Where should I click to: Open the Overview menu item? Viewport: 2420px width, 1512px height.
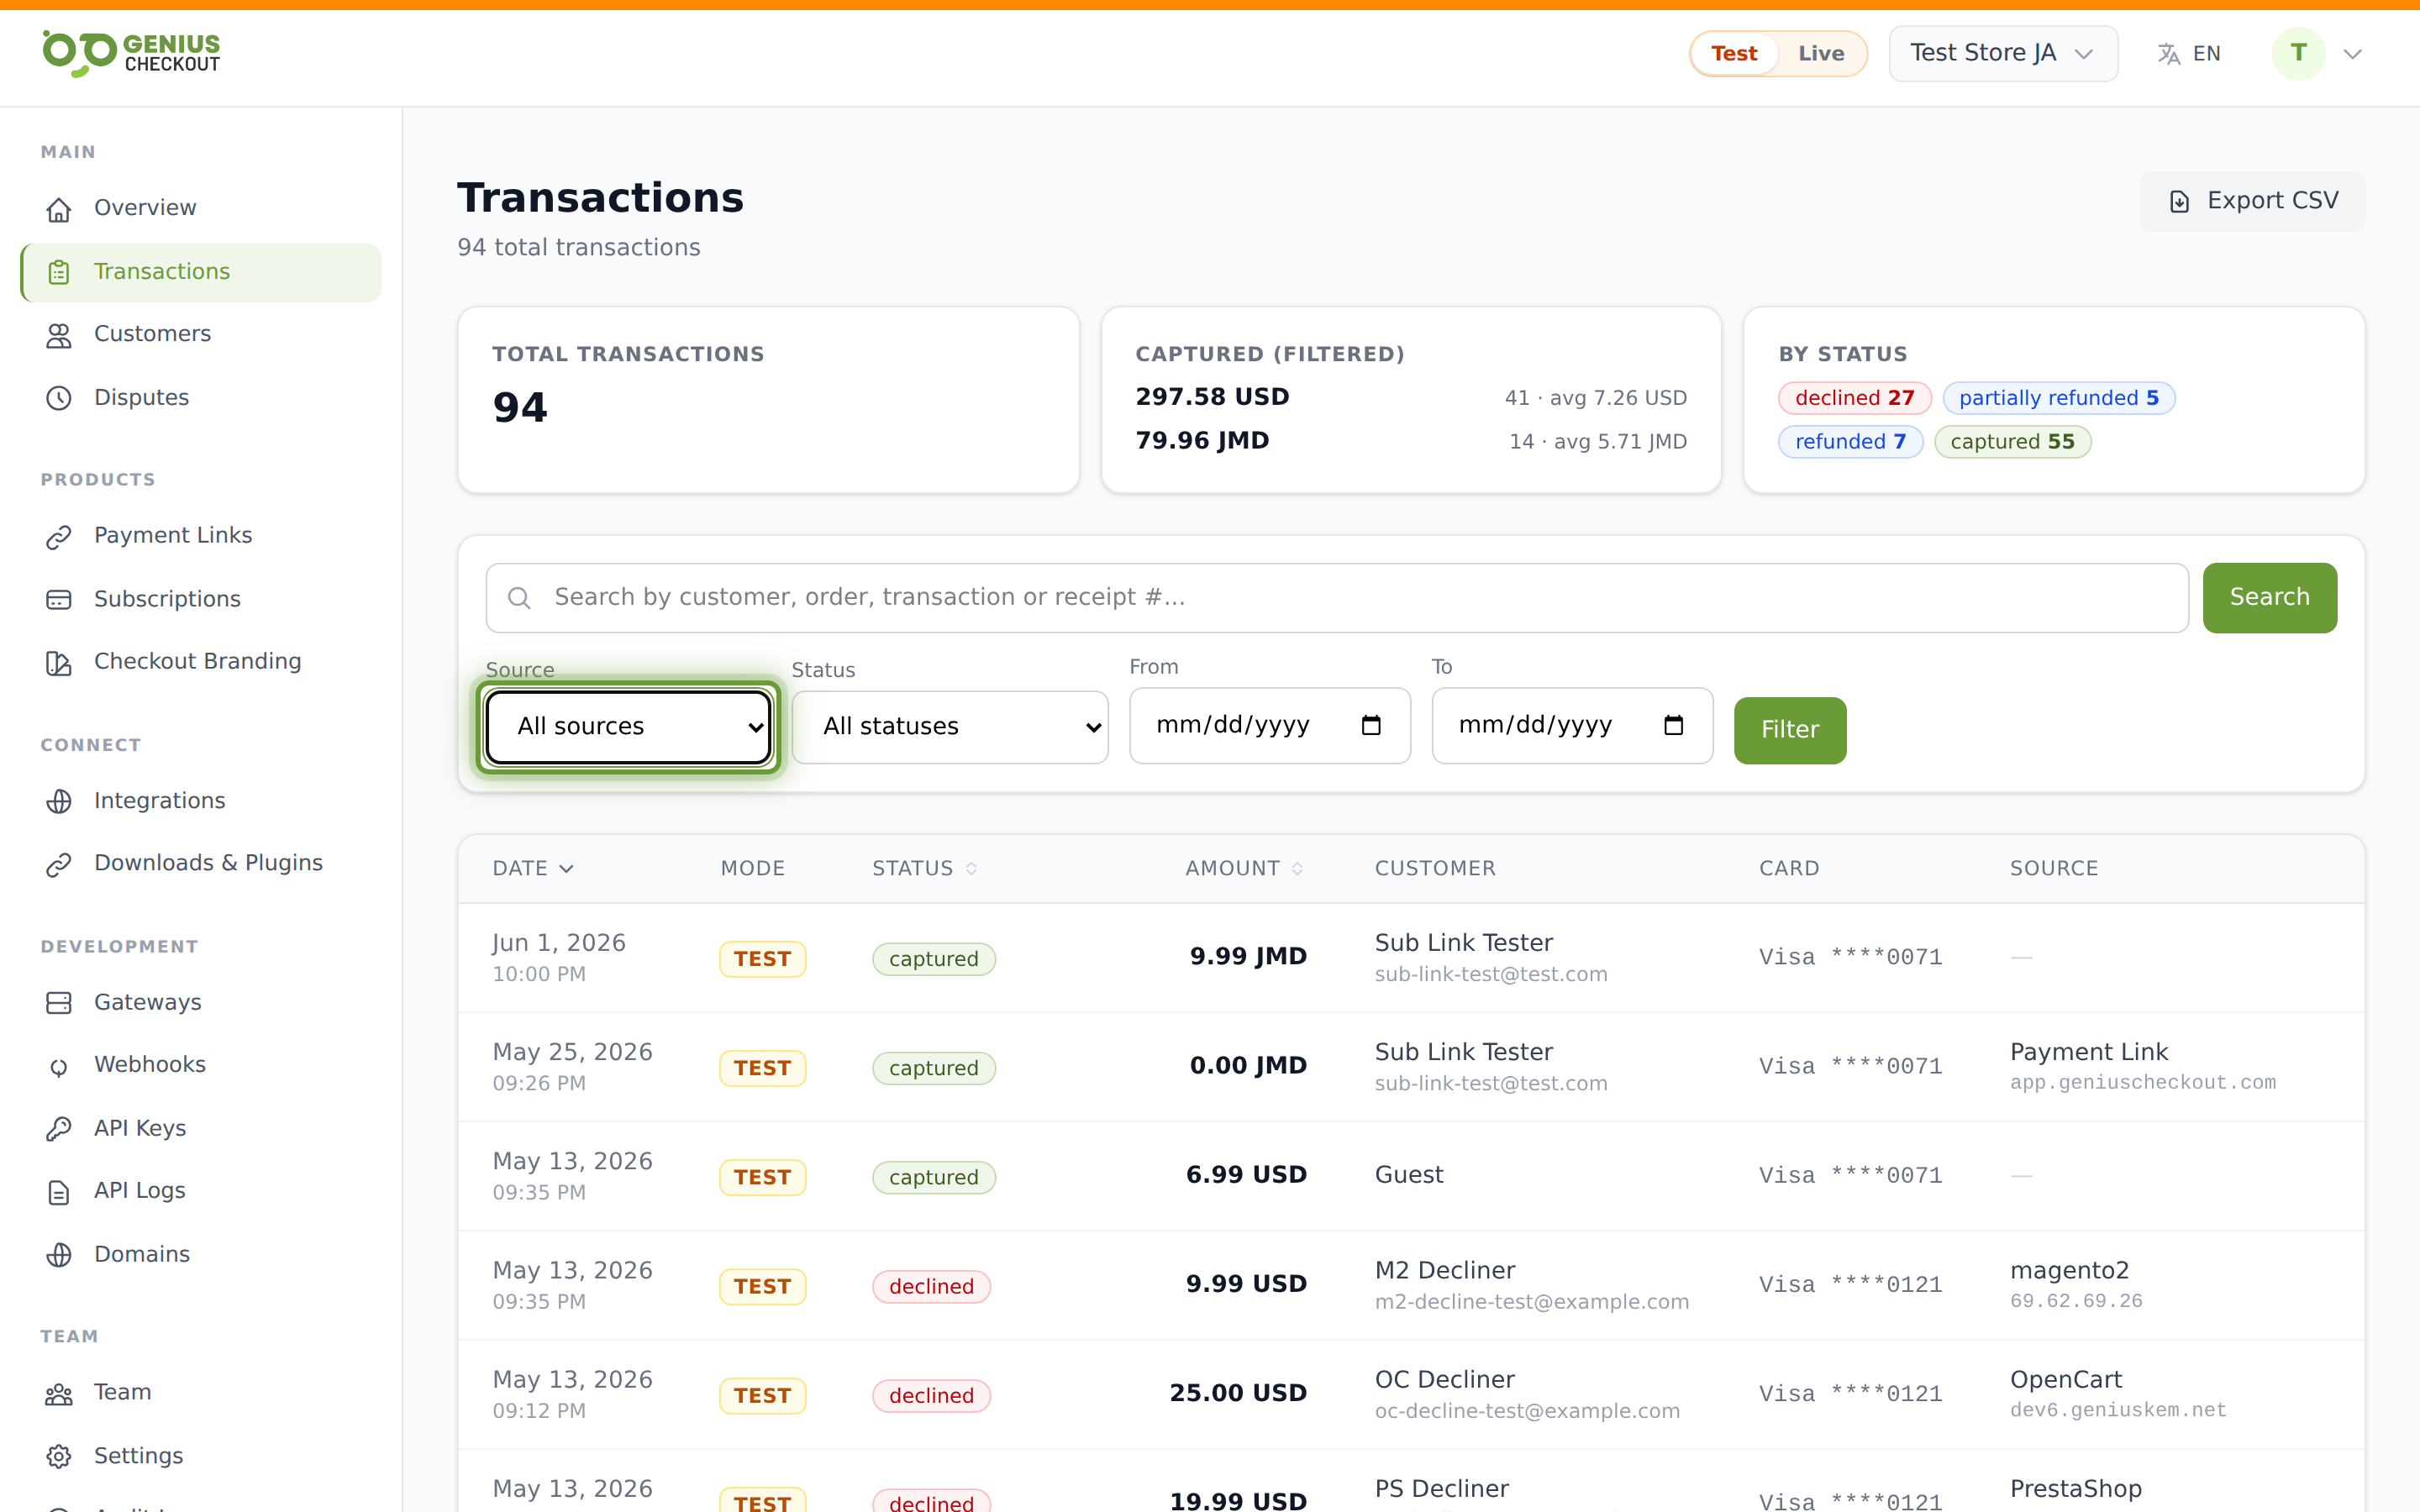[x=201, y=208]
